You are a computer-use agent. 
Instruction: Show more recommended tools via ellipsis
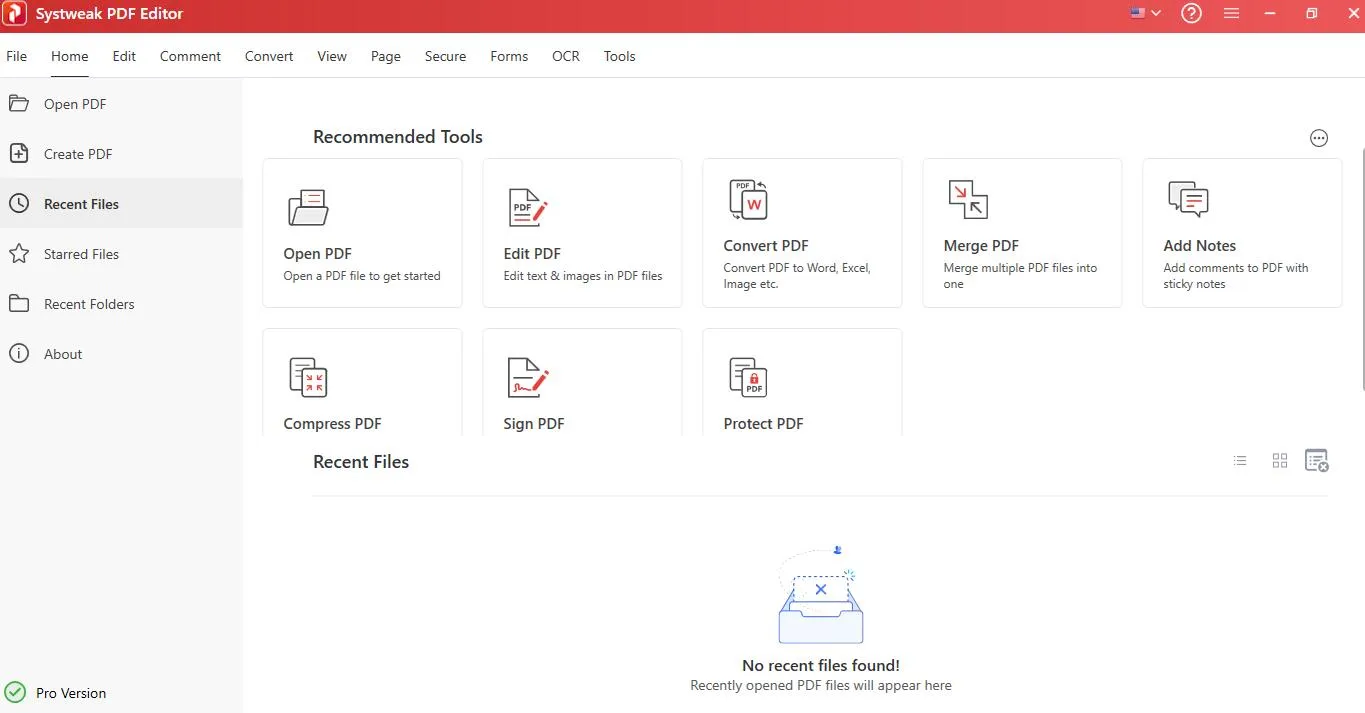pos(1319,138)
